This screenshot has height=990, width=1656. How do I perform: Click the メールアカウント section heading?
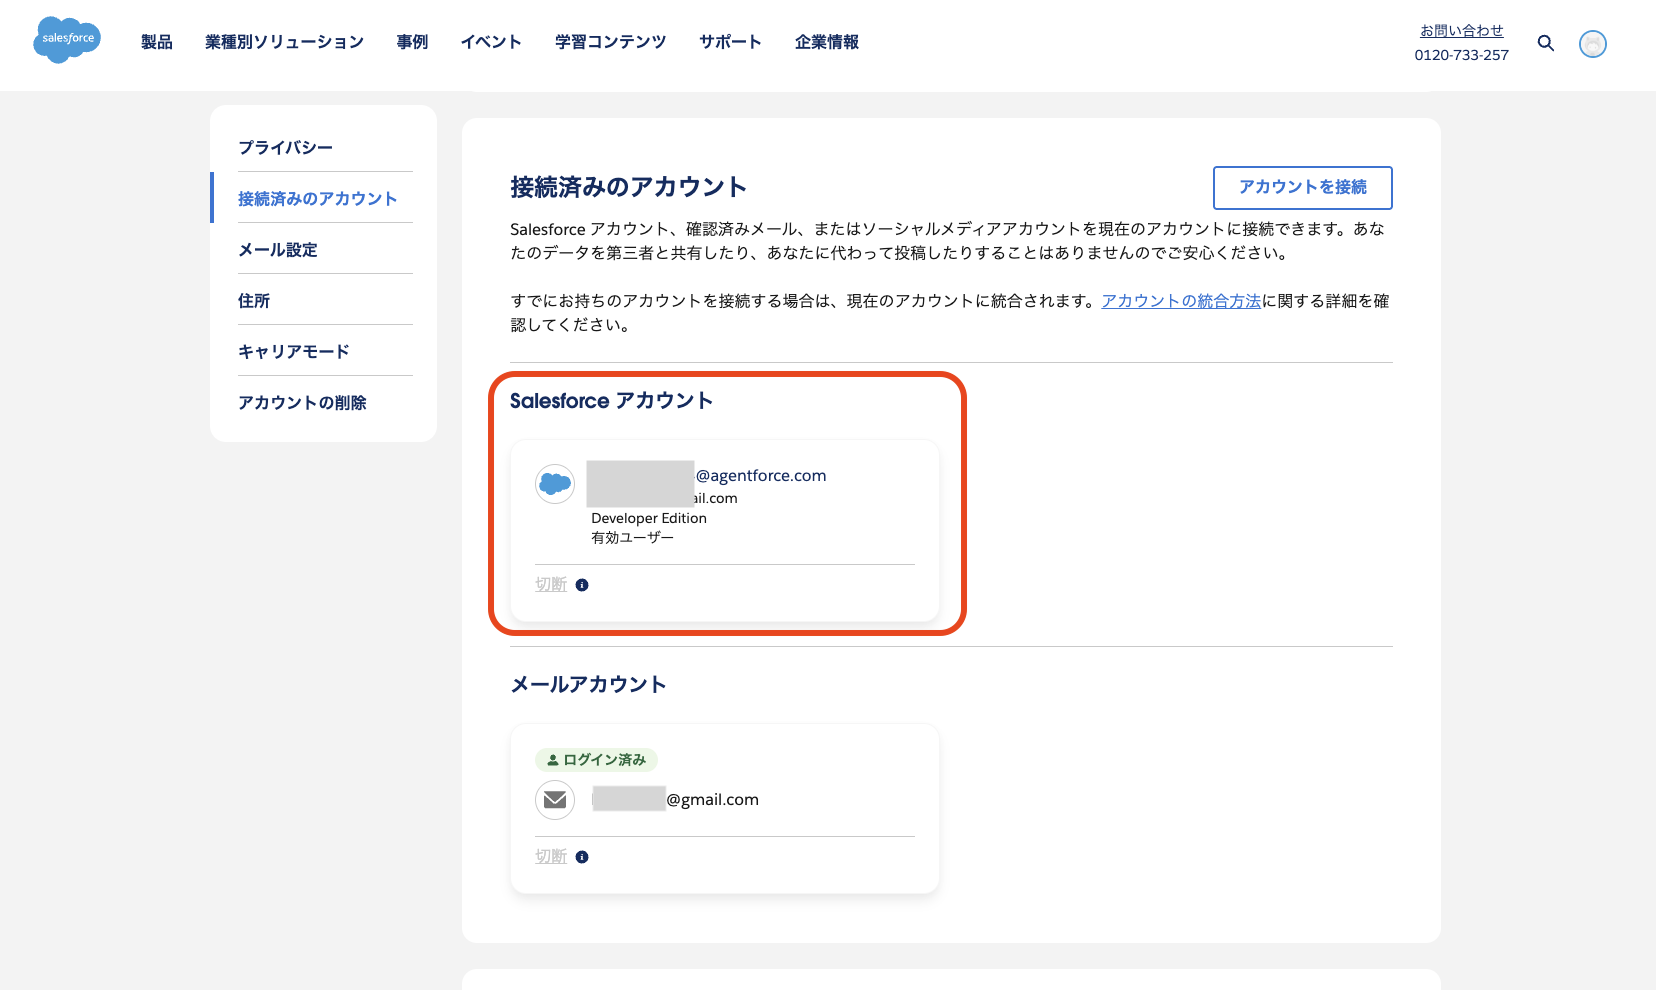coord(588,684)
